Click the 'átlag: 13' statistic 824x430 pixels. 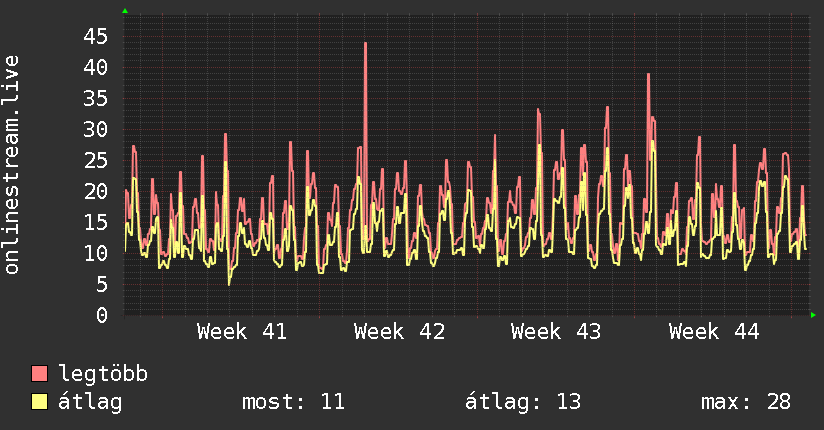coord(523,402)
